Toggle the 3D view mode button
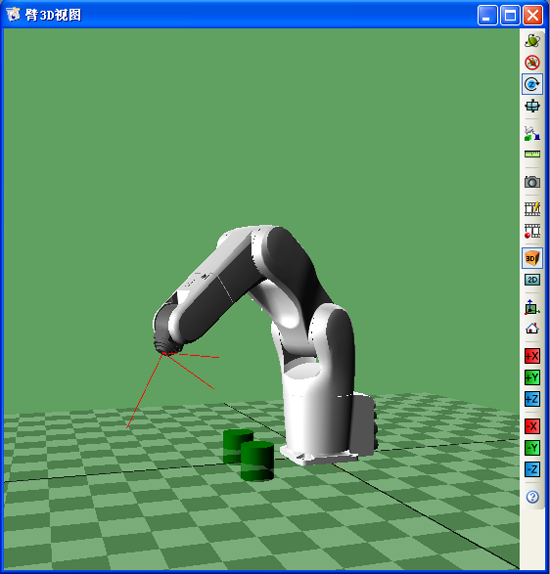 [532, 258]
